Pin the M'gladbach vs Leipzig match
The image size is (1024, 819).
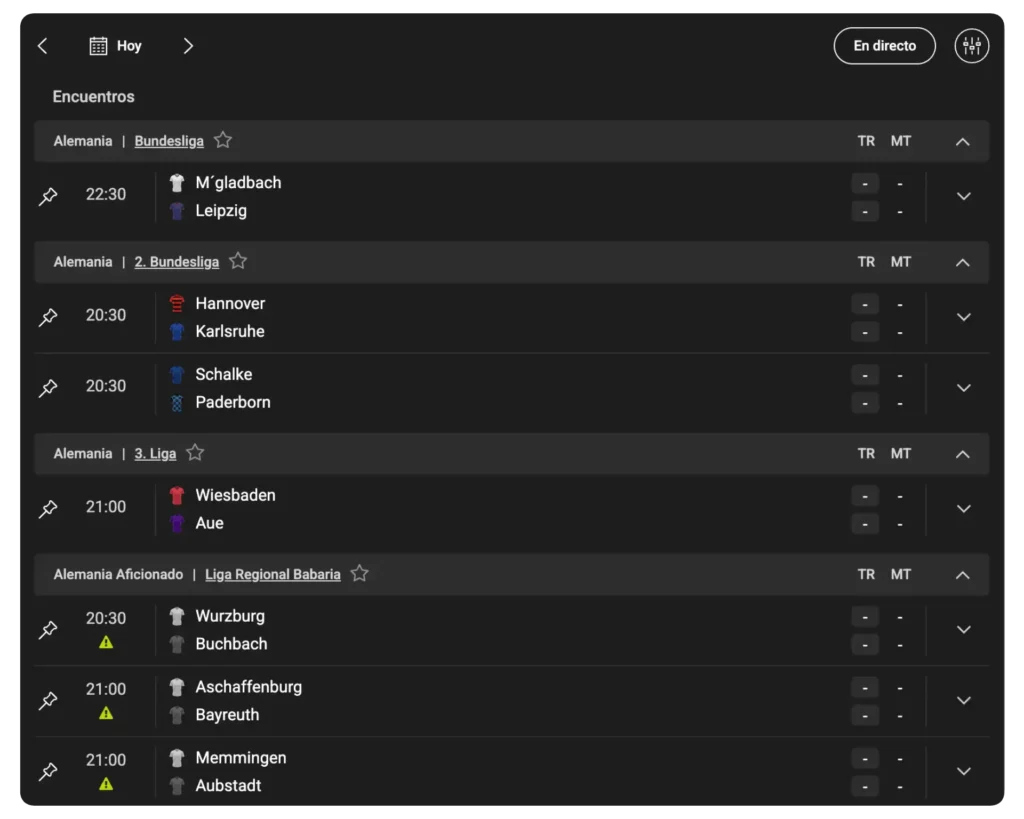click(x=48, y=197)
